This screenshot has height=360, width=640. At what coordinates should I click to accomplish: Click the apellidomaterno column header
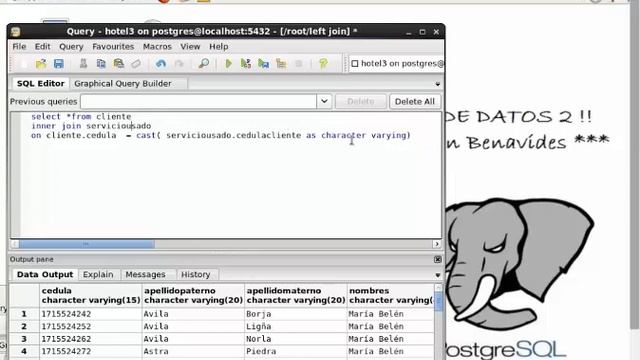pos(296,295)
